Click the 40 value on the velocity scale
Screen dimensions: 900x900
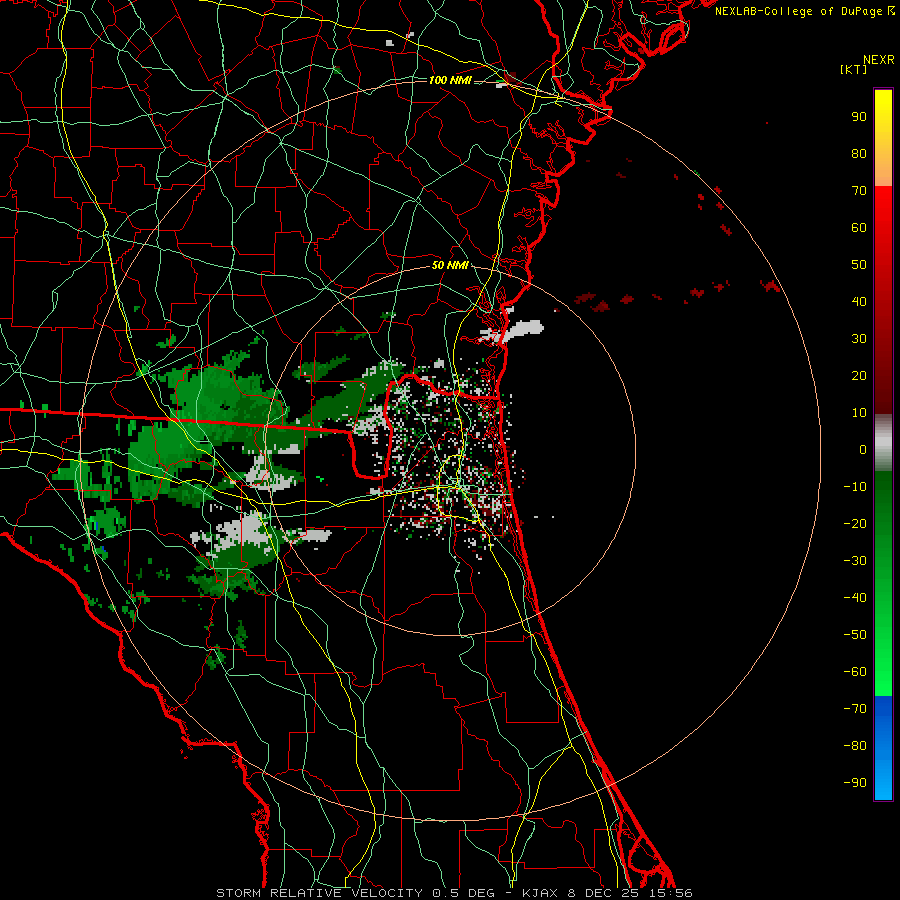(x=859, y=302)
